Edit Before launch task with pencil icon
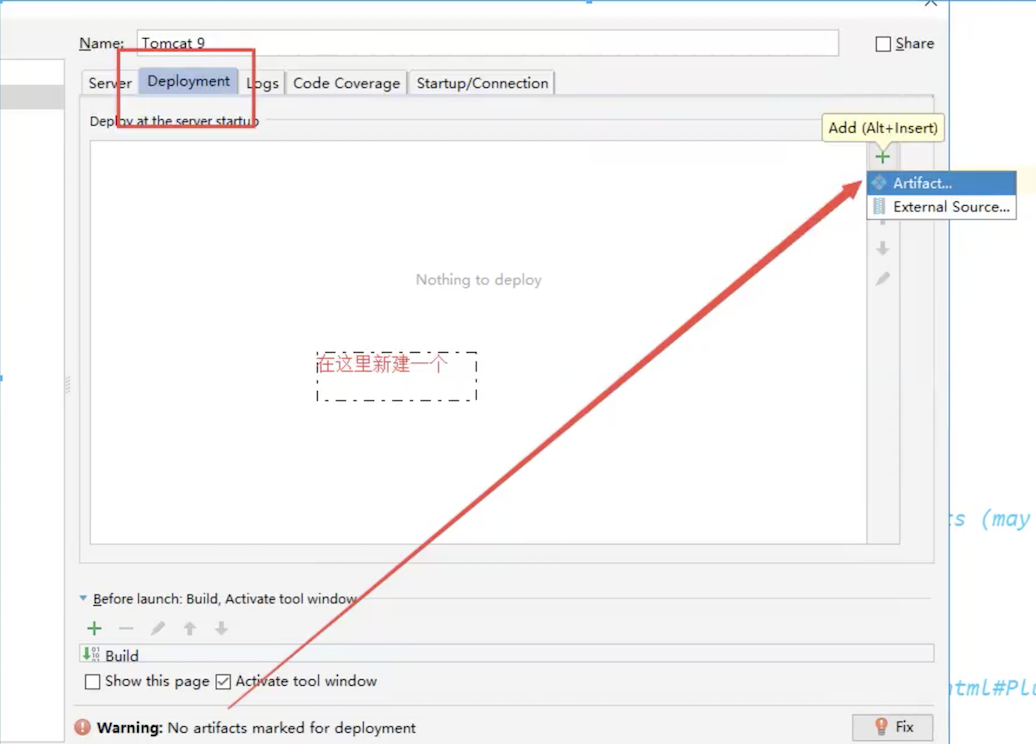The width and height of the screenshot is (1036, 744). [158, 628]
